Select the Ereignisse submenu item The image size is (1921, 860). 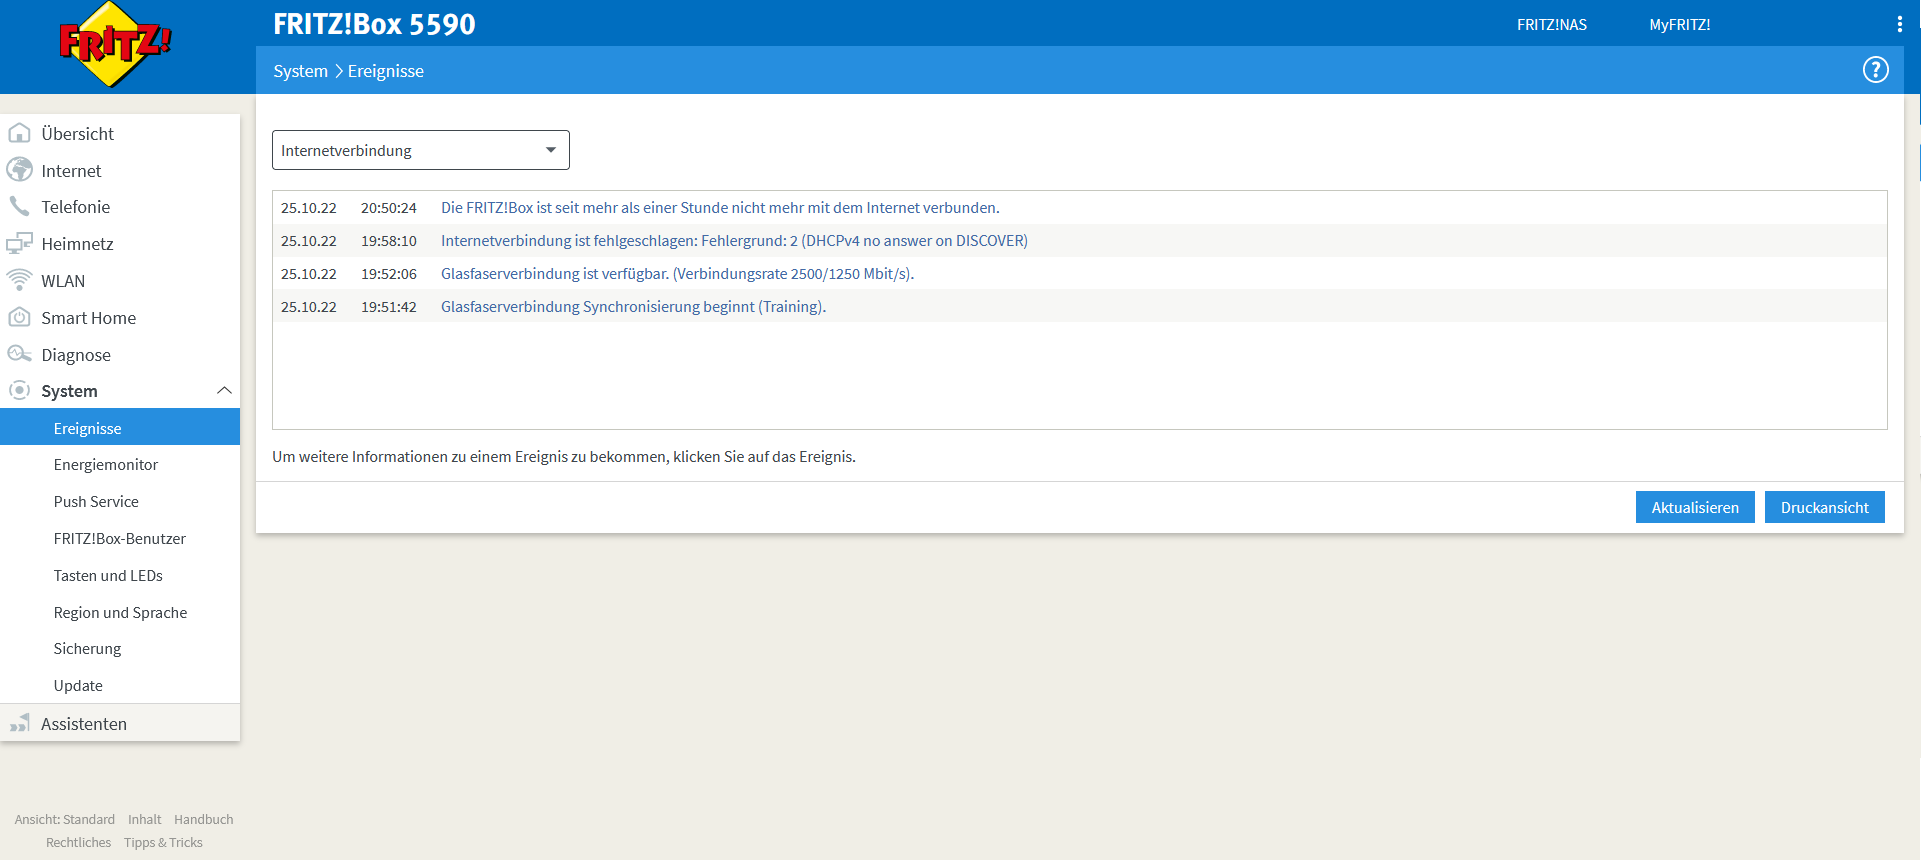(120, 427)
